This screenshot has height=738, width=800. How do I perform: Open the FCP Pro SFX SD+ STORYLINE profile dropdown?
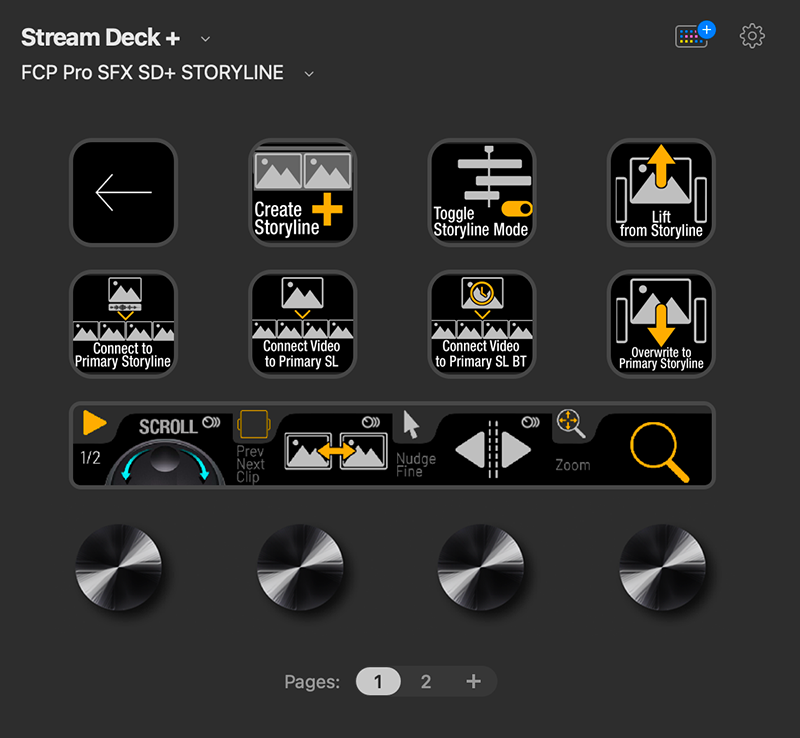(x=308, y=73)
